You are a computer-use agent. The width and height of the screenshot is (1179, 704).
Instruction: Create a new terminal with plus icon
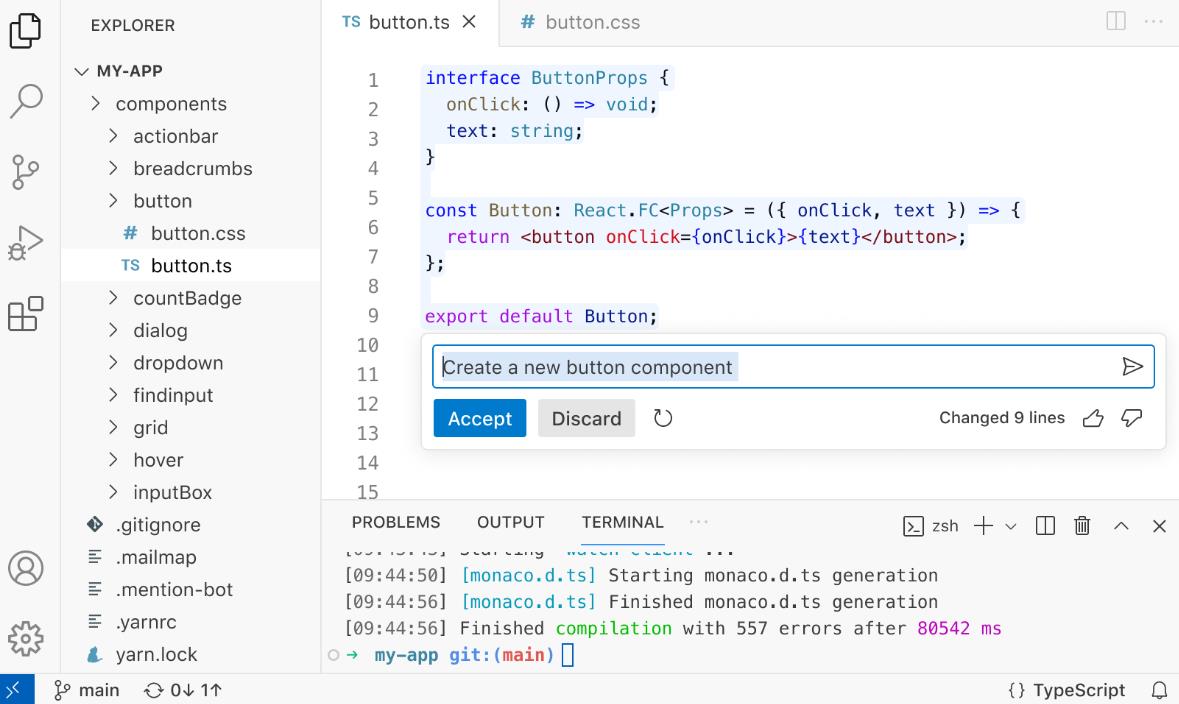click(984, 526)
